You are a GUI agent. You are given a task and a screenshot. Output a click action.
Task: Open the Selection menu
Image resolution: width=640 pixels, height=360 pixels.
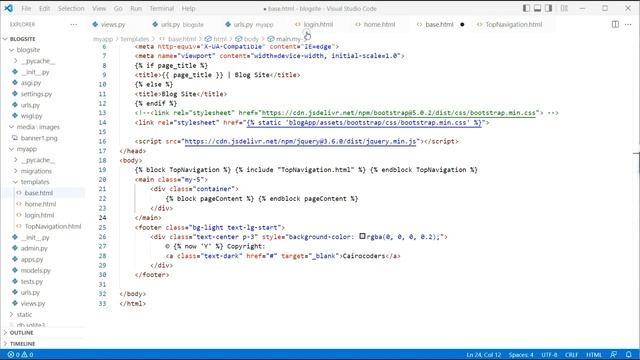(x=71, y=9)
